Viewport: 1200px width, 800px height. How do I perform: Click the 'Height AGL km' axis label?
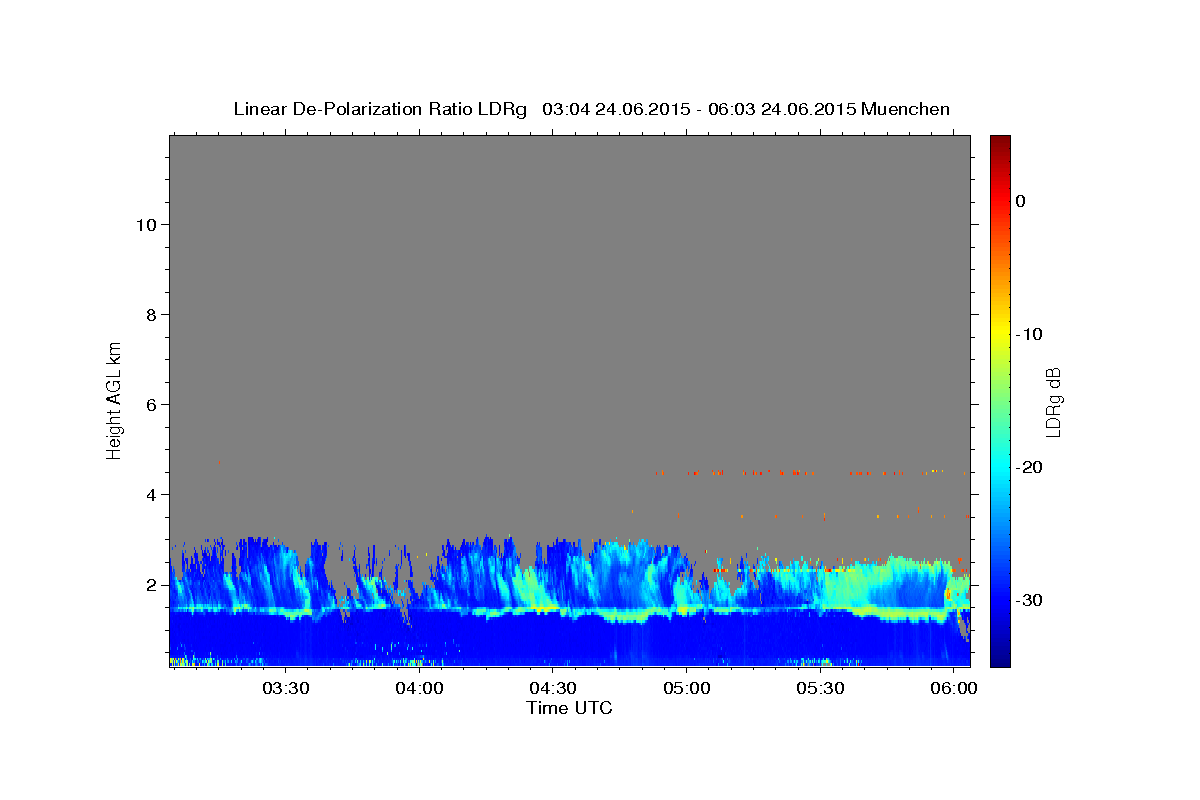point(115,399)
